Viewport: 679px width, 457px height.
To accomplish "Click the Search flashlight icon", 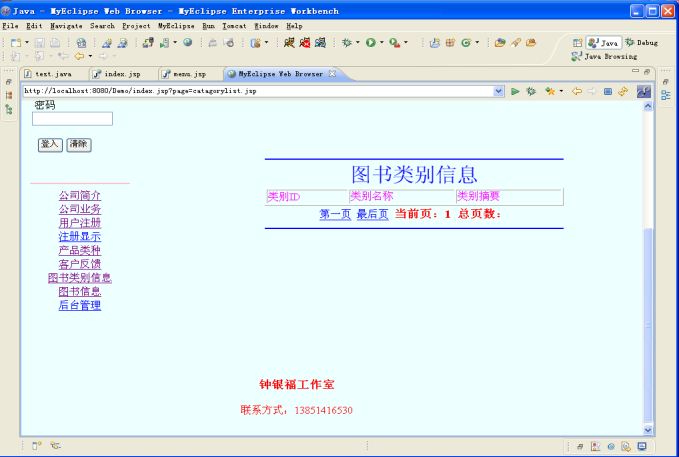I will coord(515,42).
